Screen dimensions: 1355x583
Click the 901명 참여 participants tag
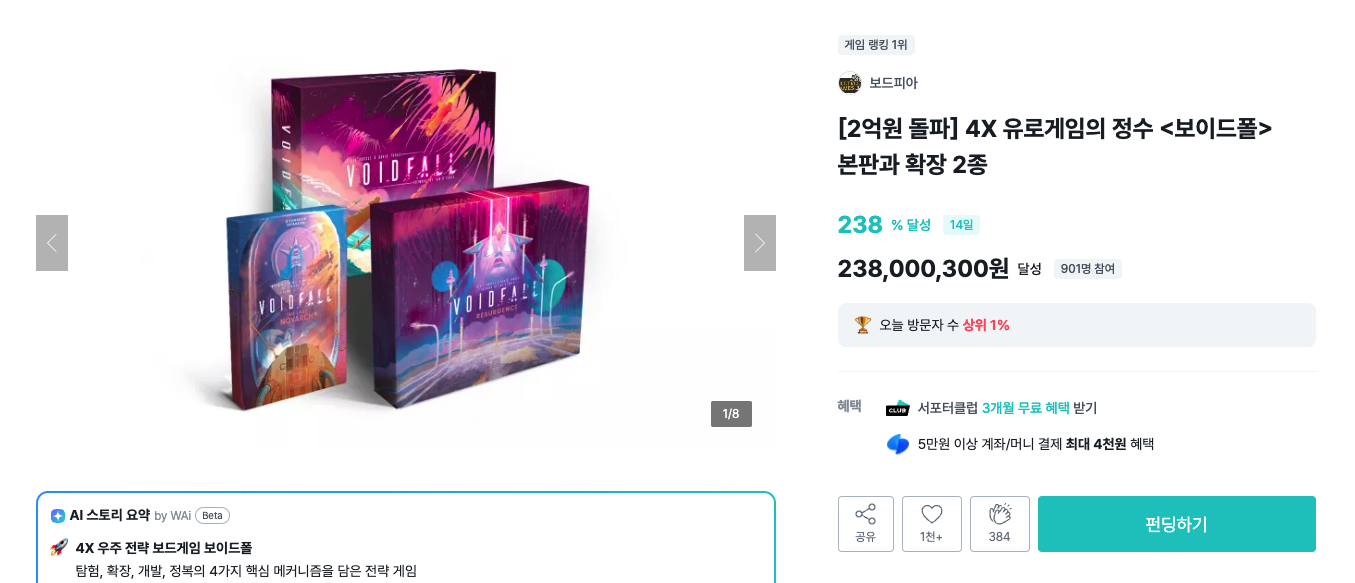click(x=1088, y=269)
